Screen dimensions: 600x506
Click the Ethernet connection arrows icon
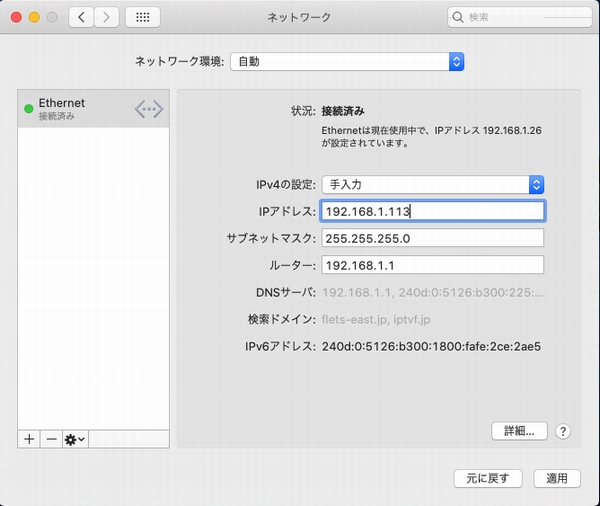(x=149, y=109)
